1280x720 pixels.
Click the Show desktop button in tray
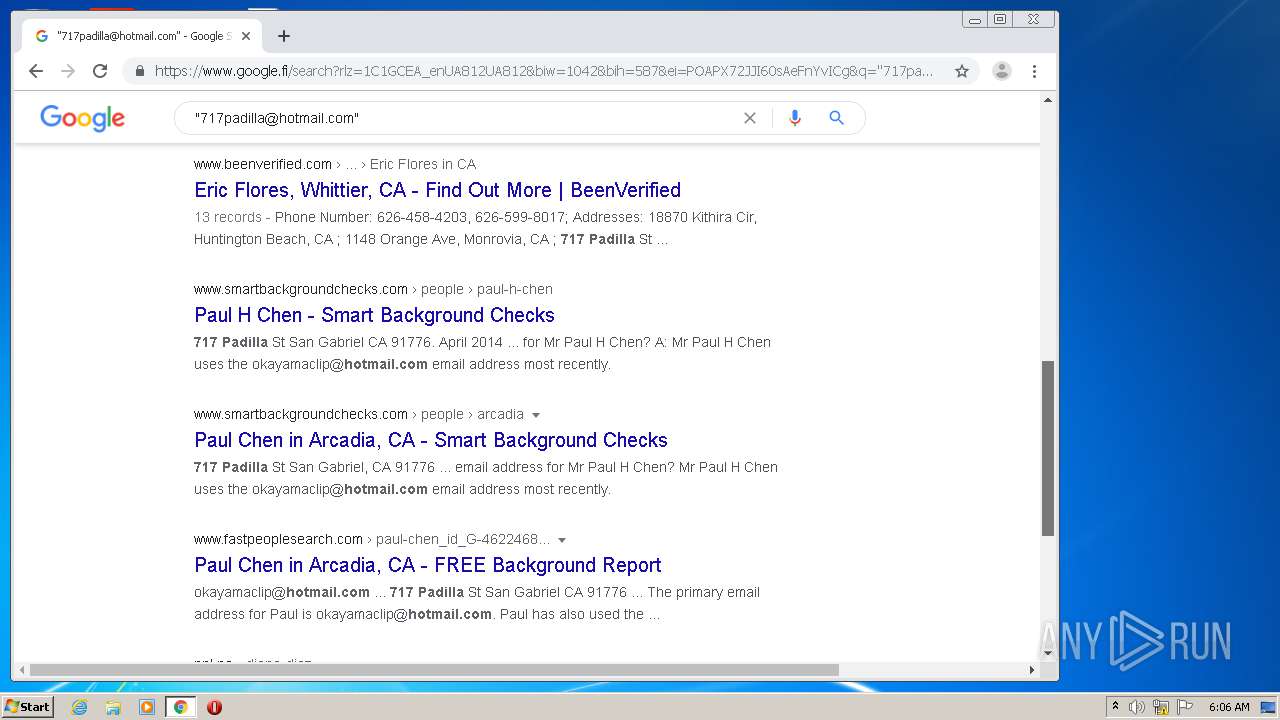point(1268,707)
